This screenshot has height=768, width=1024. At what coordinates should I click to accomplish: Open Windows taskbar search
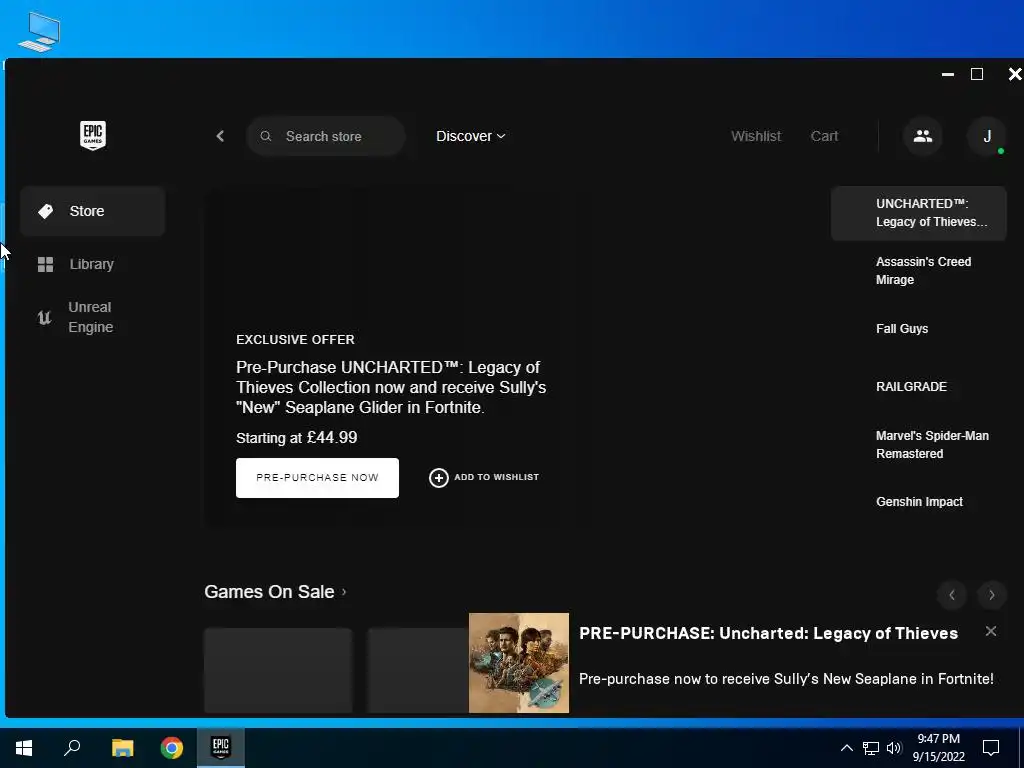(x=72, y=747)
